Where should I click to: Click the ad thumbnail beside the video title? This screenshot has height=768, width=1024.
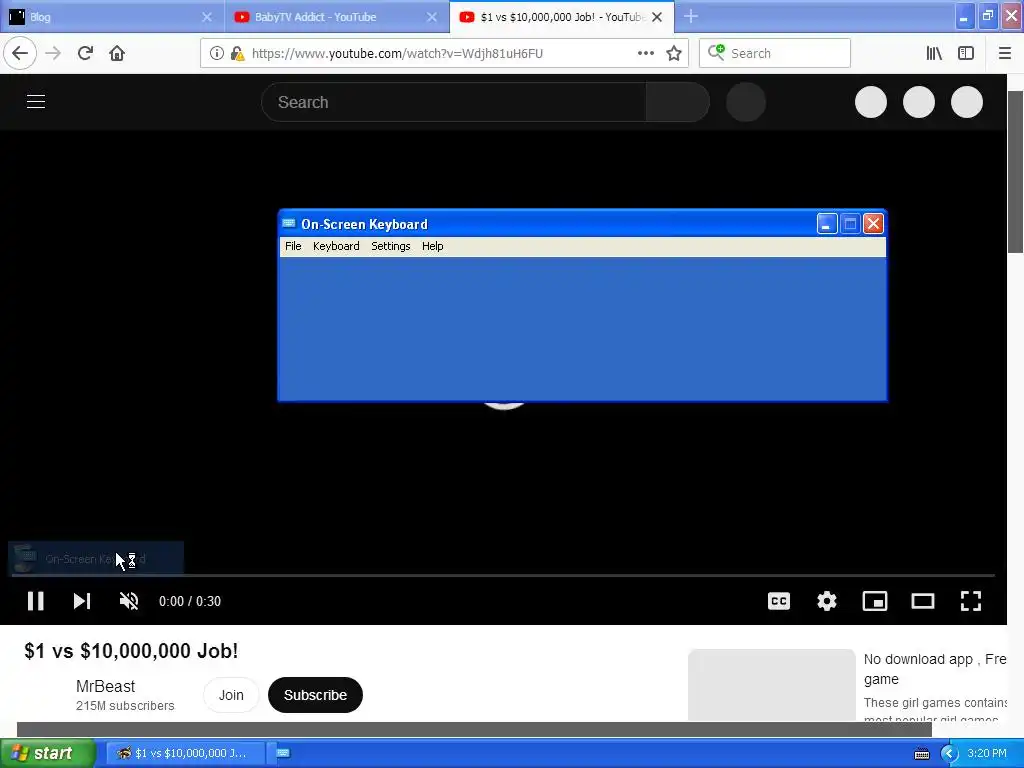[771, 685]
